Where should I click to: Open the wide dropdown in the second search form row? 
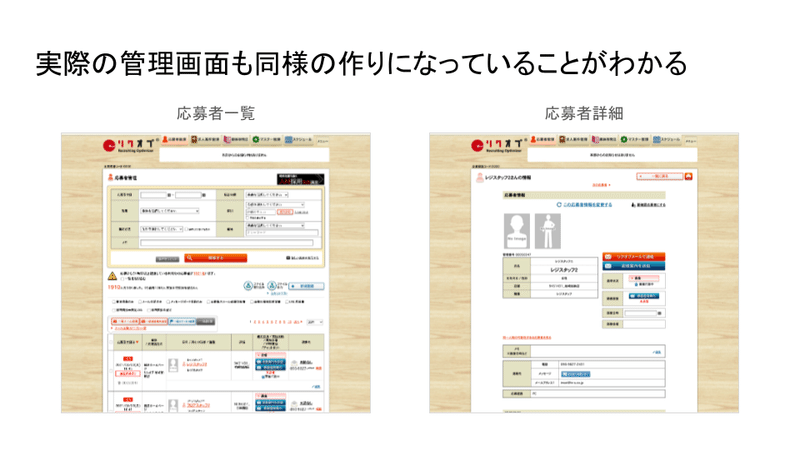click(170, 211)
